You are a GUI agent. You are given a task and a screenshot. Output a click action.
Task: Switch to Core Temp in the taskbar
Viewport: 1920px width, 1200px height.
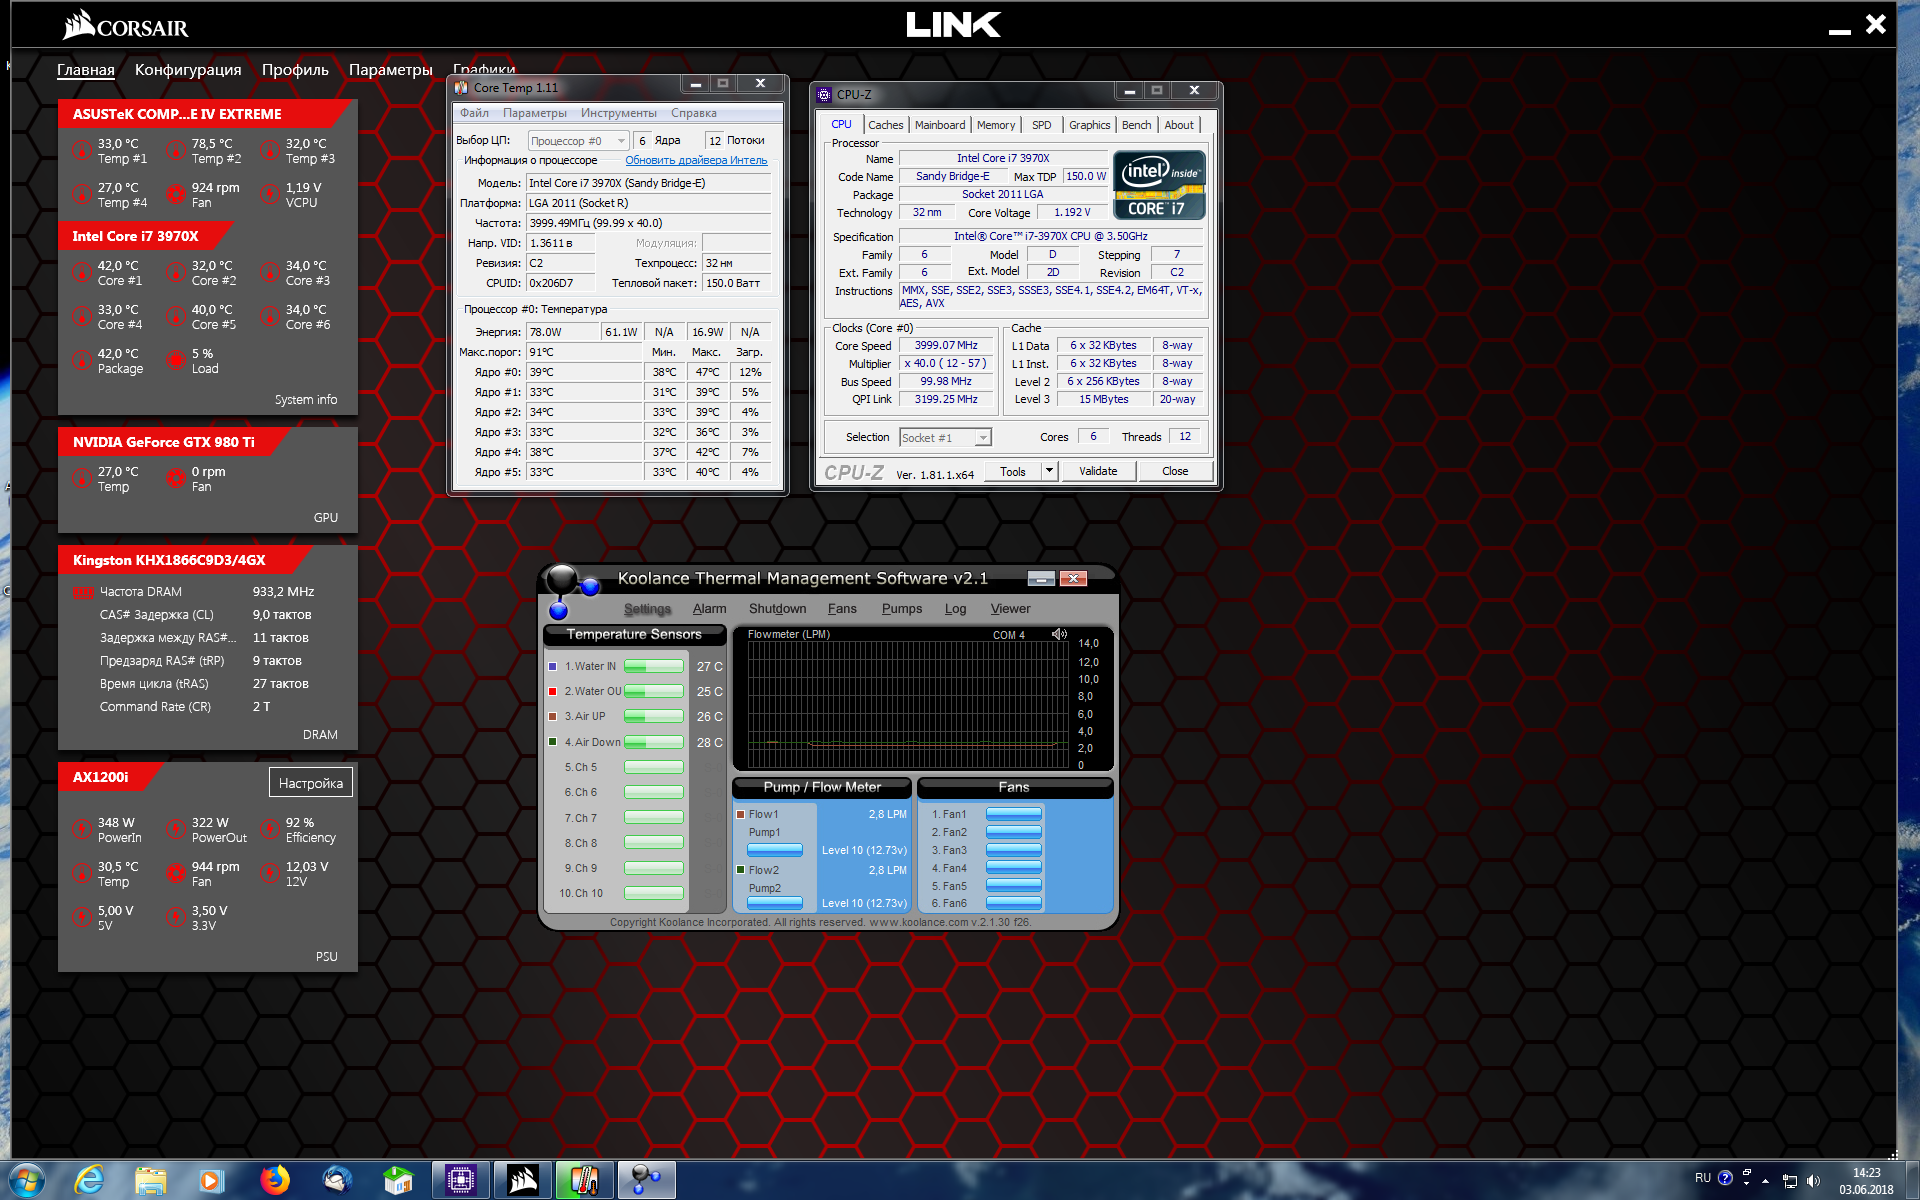(584, 1180)
